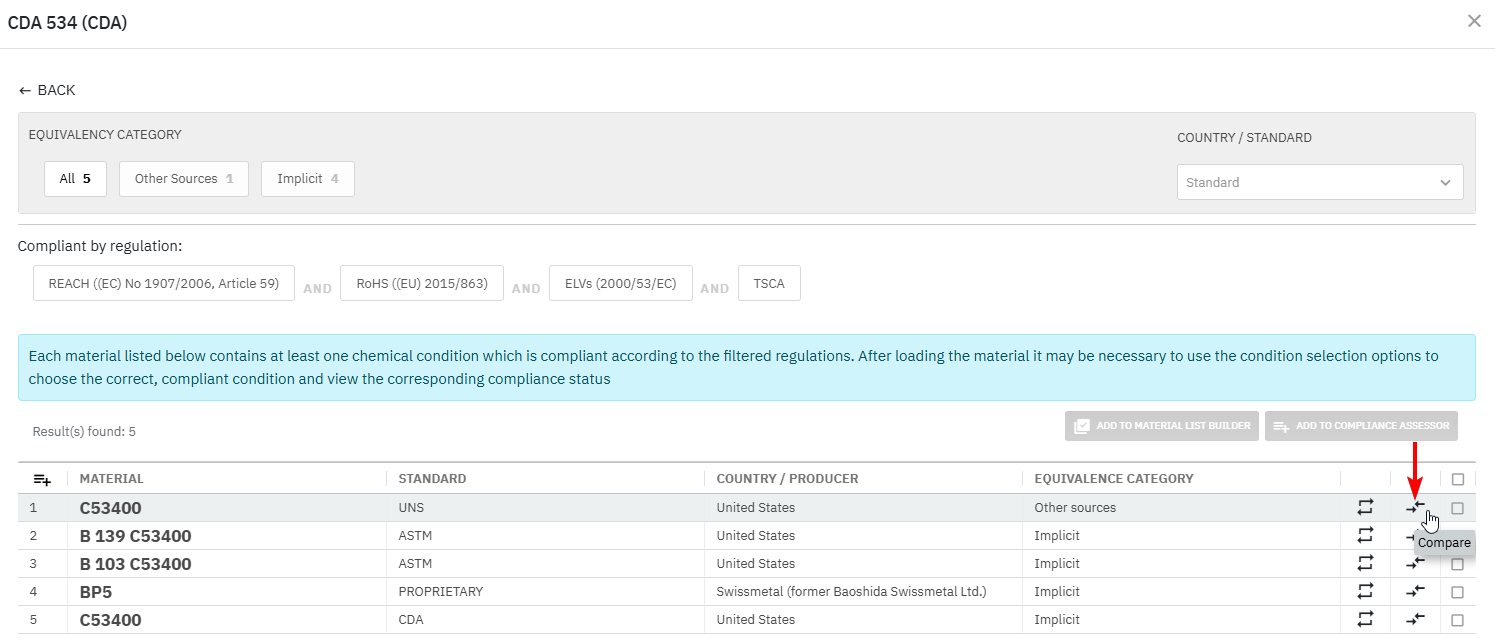Select checkbox for C53400 CDA row
Screen dimensions: 1495x642
[1457, 620]
